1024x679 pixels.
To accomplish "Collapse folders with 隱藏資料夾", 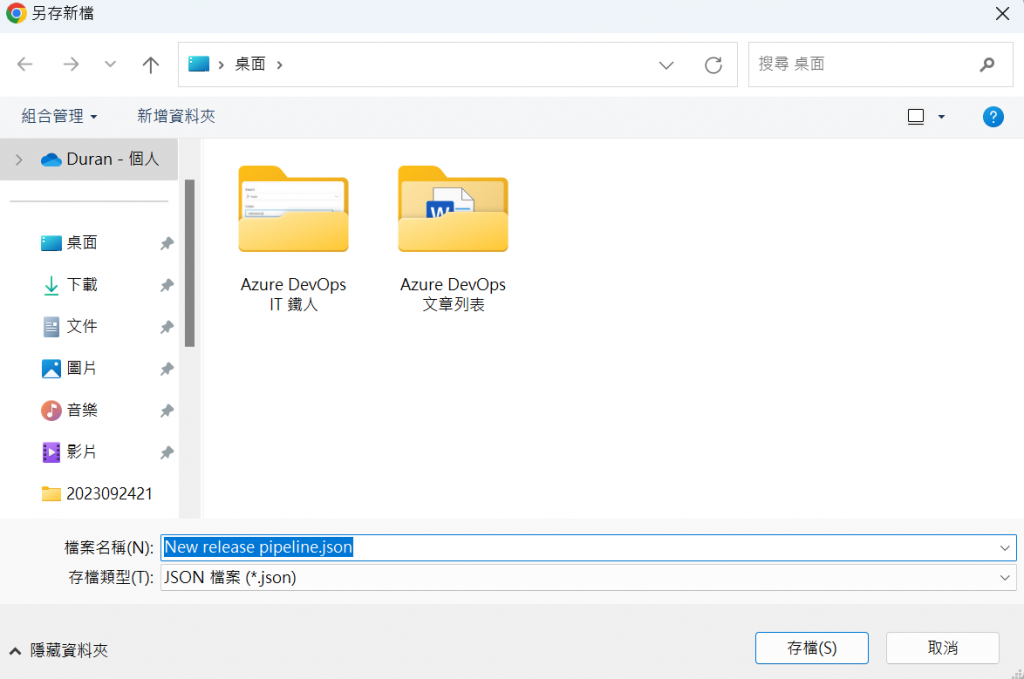I will click(x=59, y=650).
